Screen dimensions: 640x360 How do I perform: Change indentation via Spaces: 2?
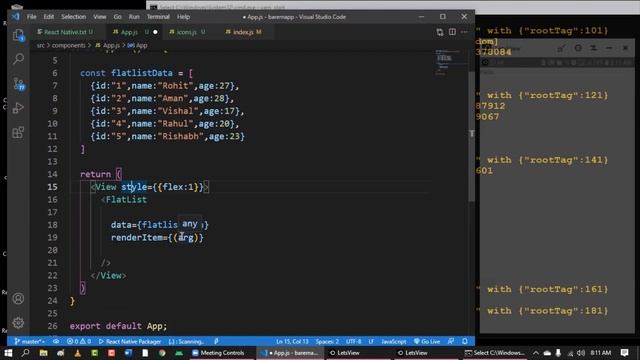[327, 341]
